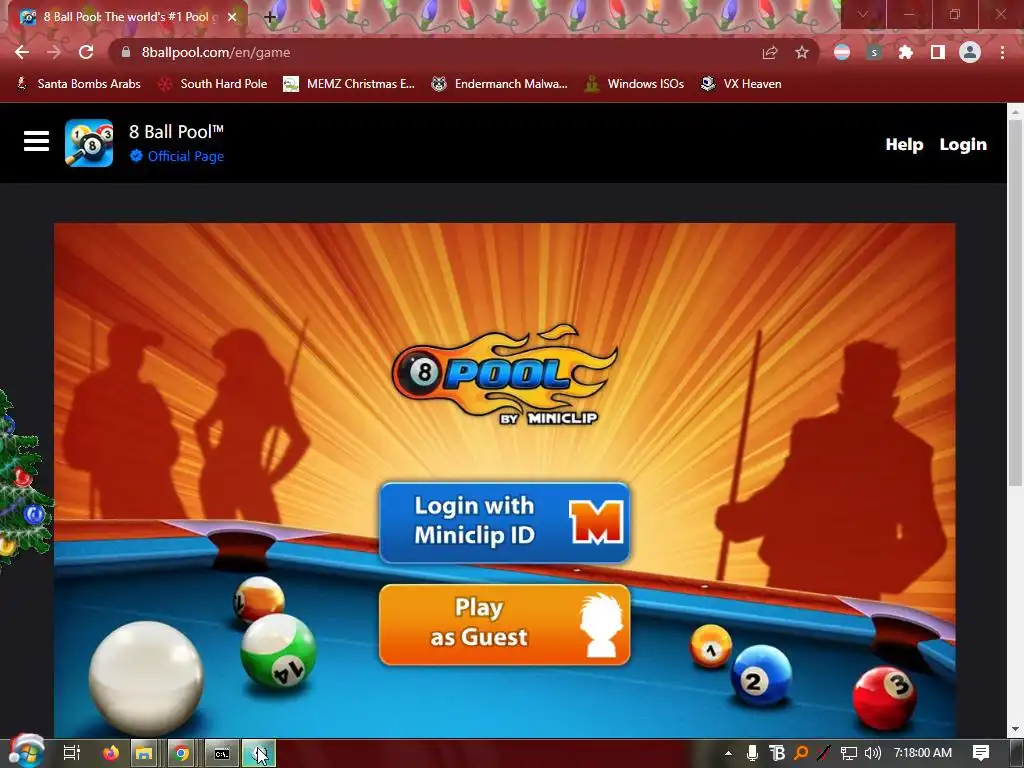Open the Windows Start button with Santa hat

(x=26, y=752)
